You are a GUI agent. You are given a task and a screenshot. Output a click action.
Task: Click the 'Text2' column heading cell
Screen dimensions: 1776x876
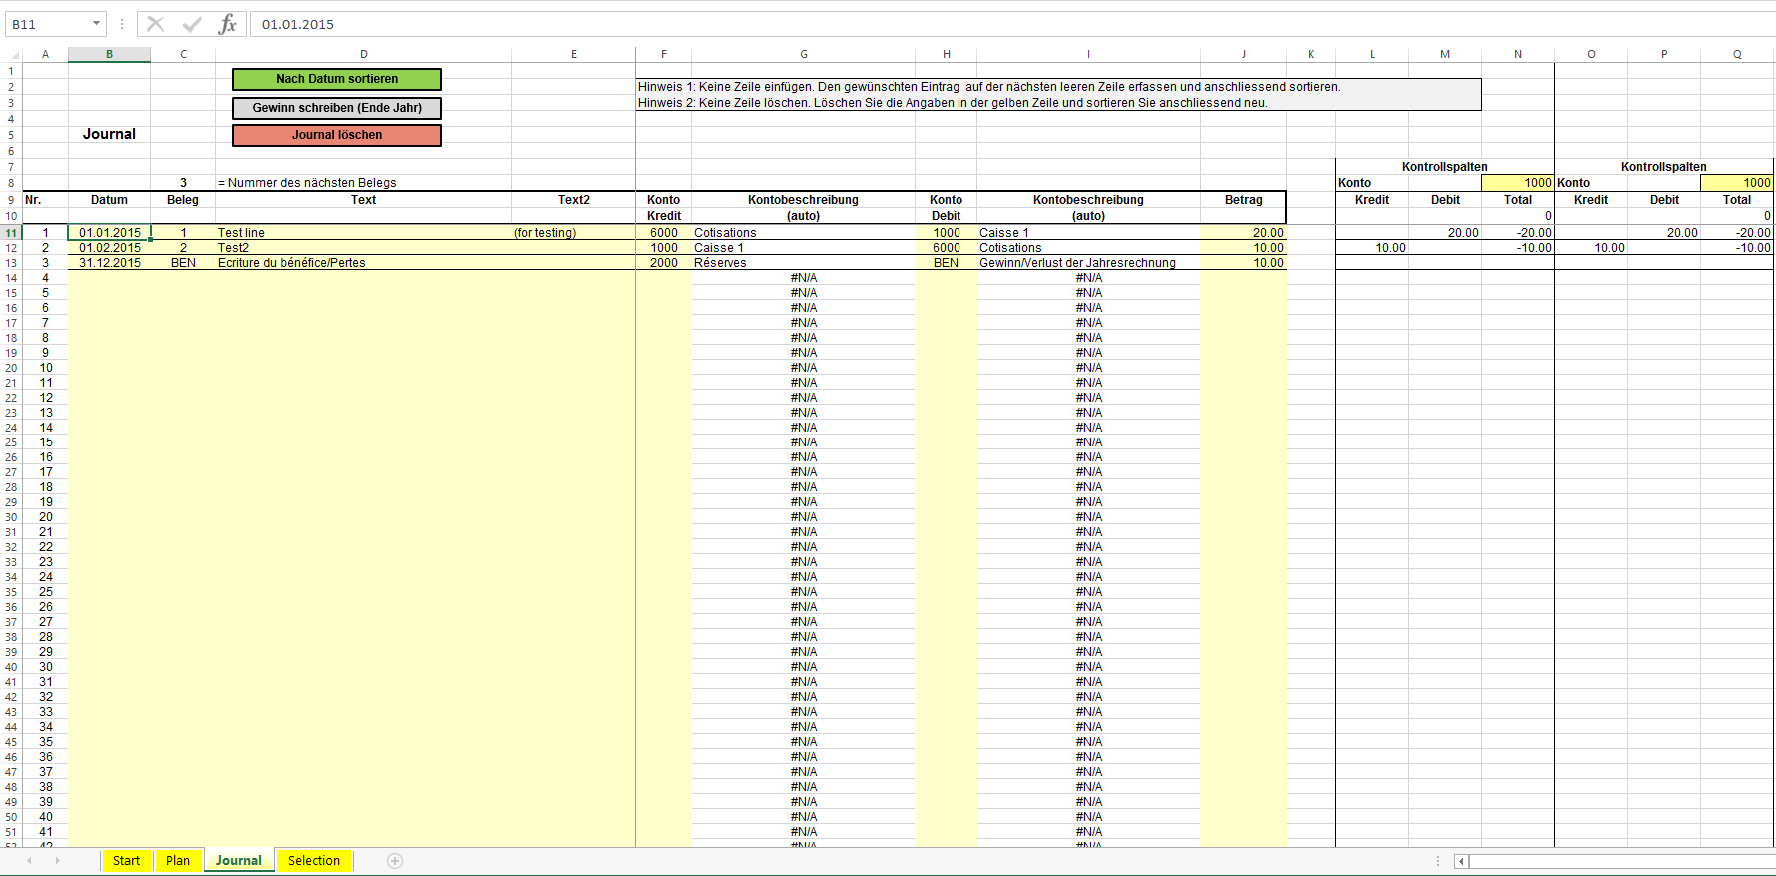[x=573, y=200]
